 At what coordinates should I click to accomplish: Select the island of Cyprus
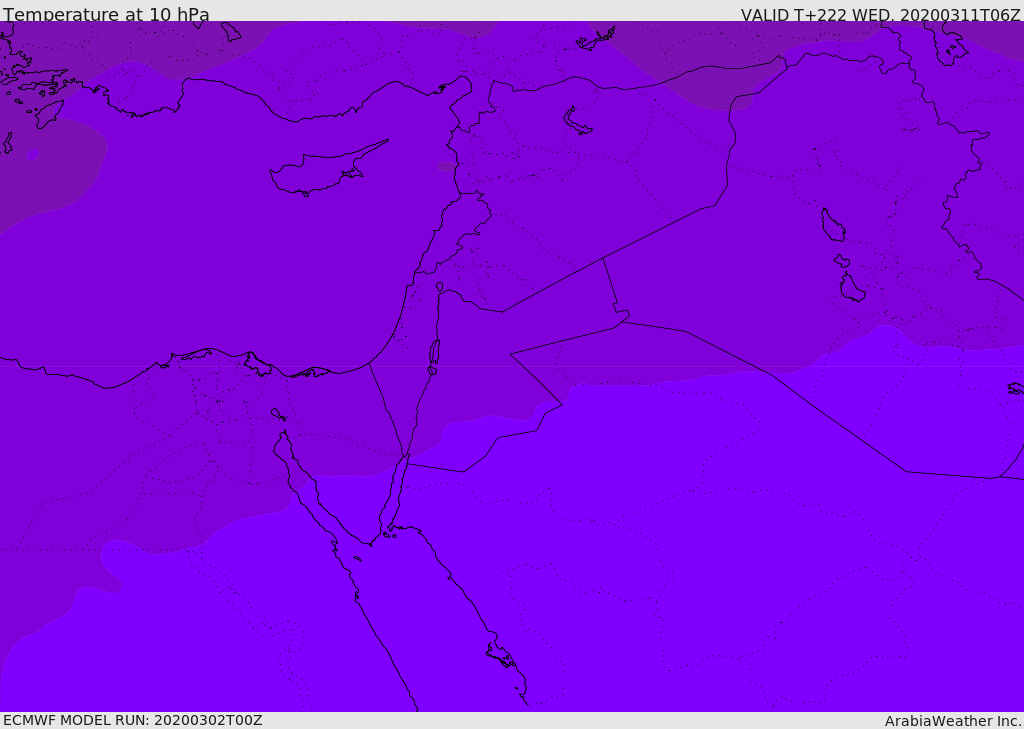click(x=320, y=172)
